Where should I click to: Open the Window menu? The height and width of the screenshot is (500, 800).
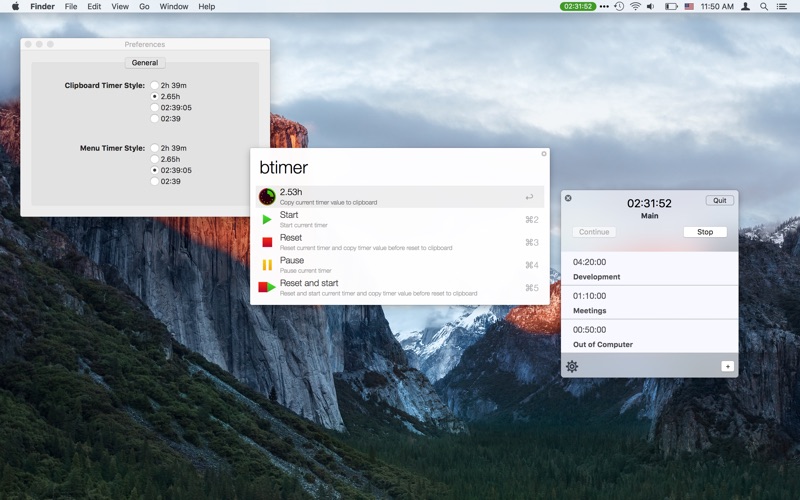[x=173, y=7]
